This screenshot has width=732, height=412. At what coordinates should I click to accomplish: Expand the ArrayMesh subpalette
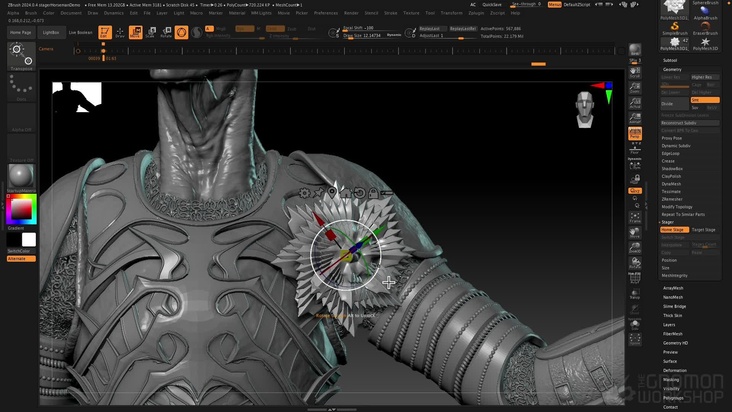(x=674, y=288)
